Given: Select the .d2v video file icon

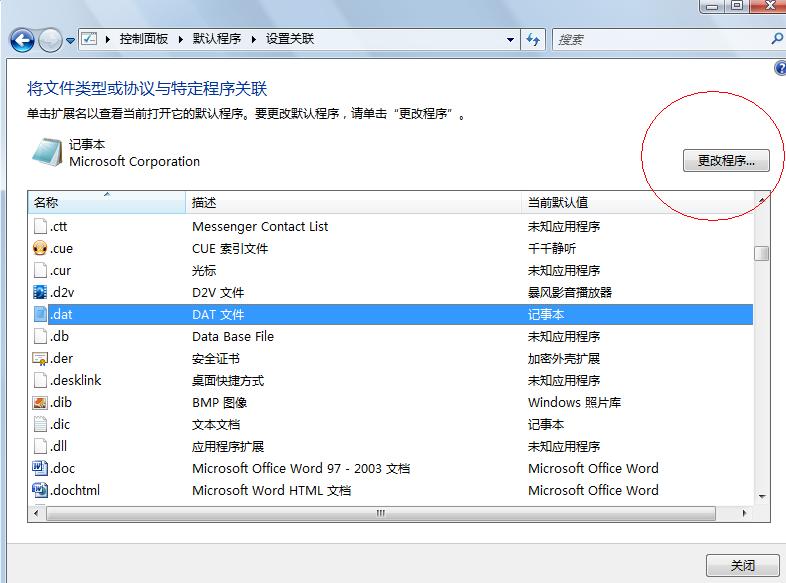Looking at the screenshot, I should (40, 292).
